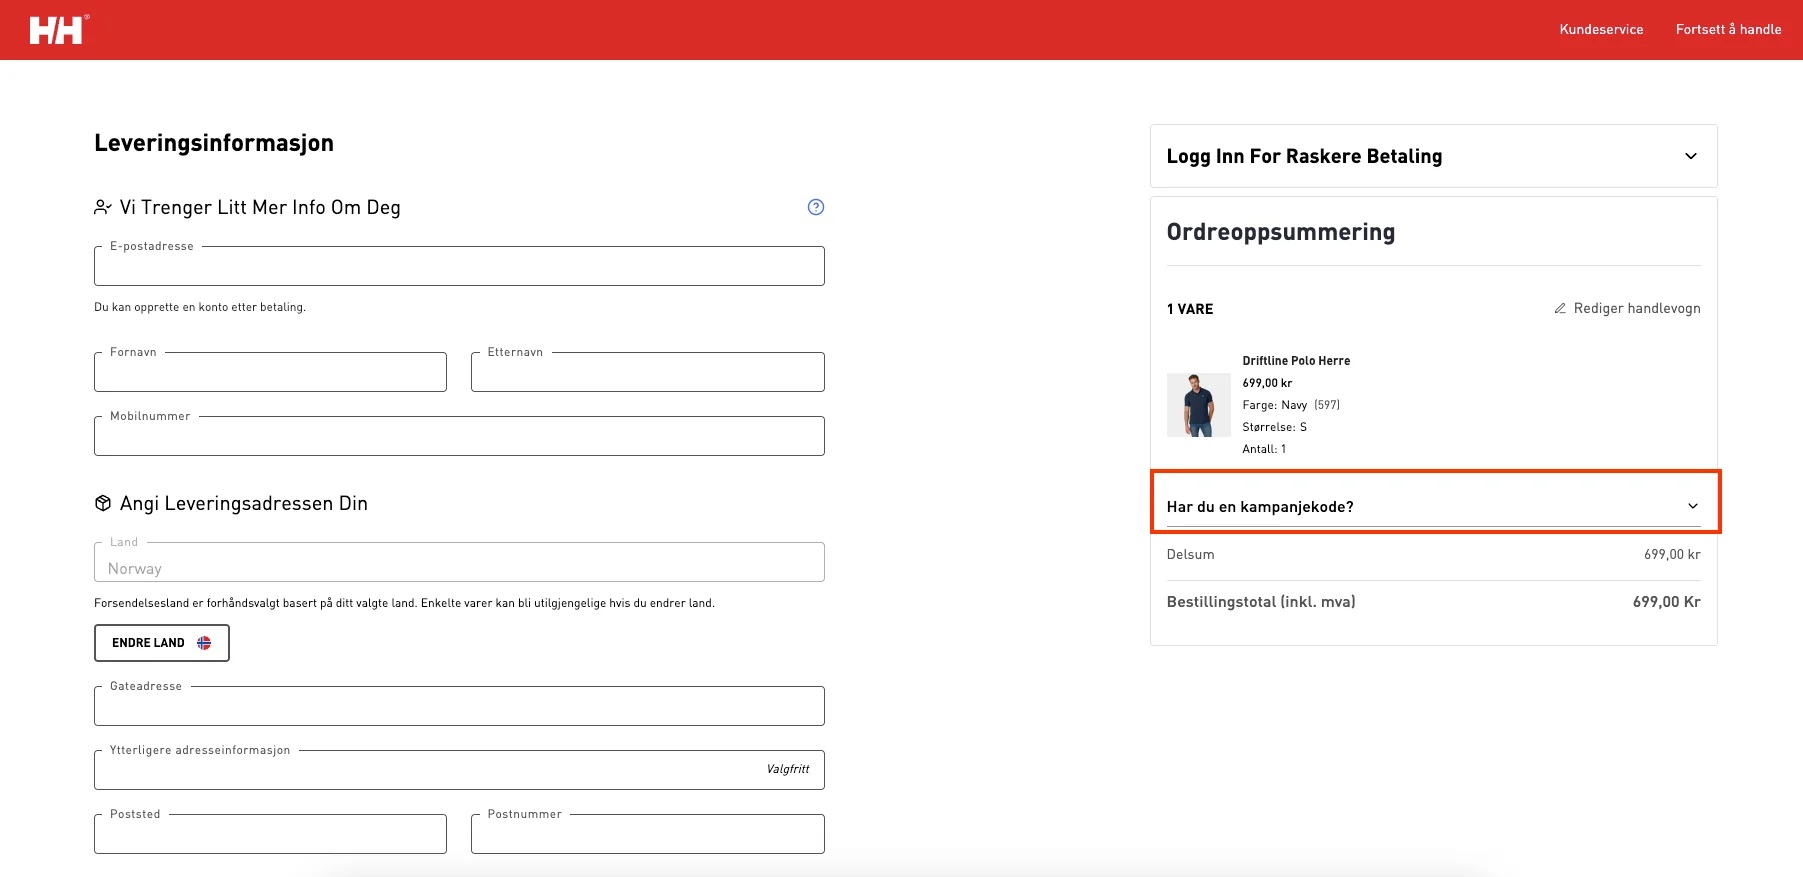Viewport: 1803px width, 877px height.
Task: Open the Land Norway dropdown field
Action: coord(459,562)
